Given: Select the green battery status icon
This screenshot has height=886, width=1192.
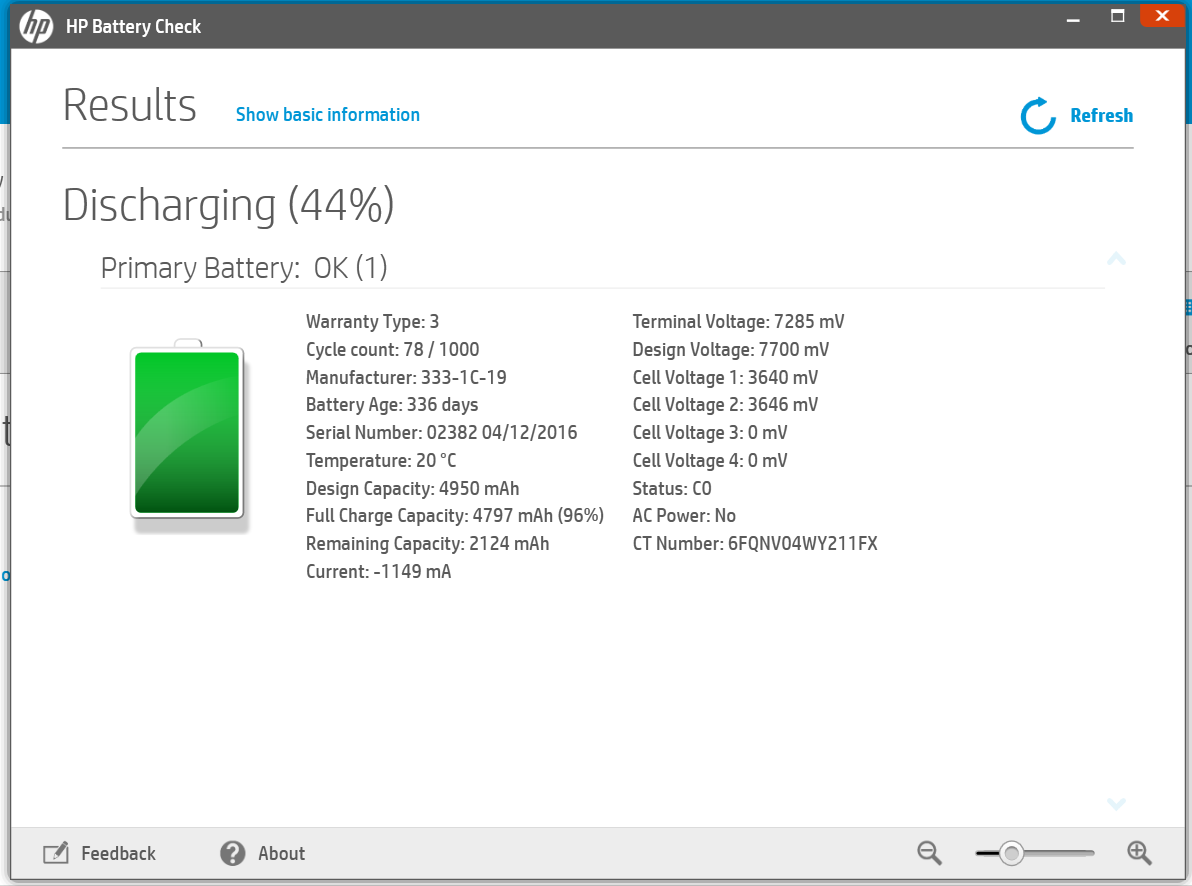Looking at the screenshot, I should click(187, 432).
